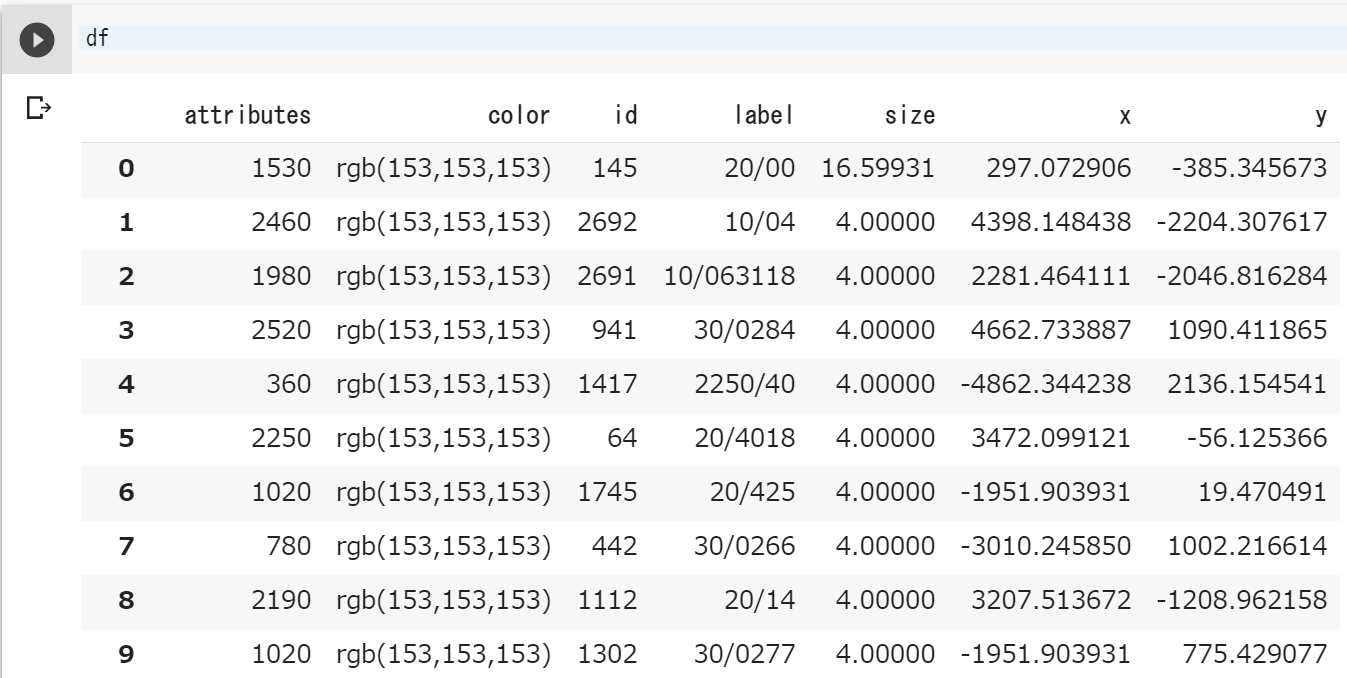Click the attributes column header

[x=247, y=116]
